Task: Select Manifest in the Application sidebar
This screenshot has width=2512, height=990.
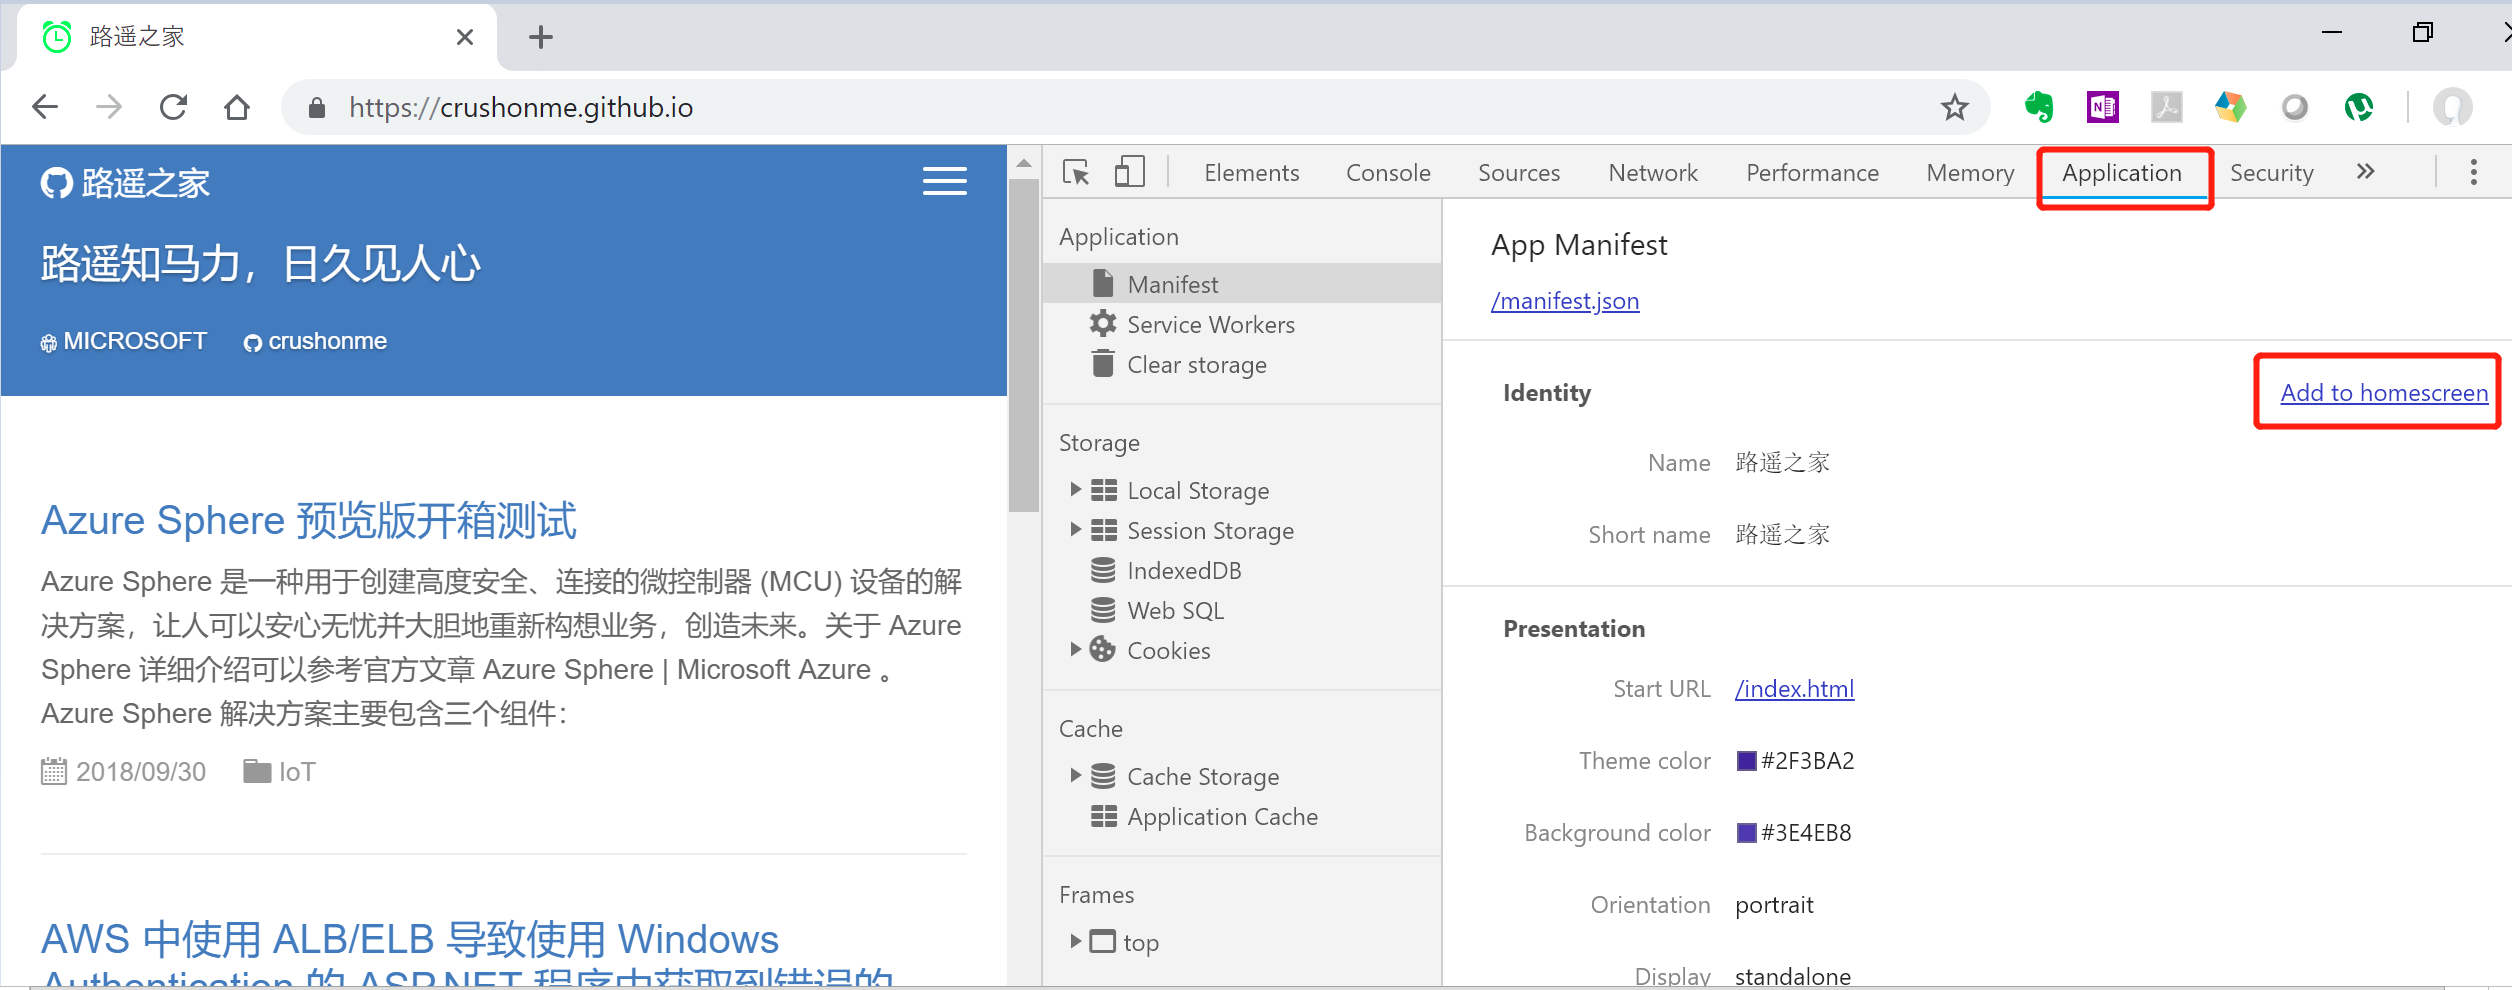Action: (1242, 283)
